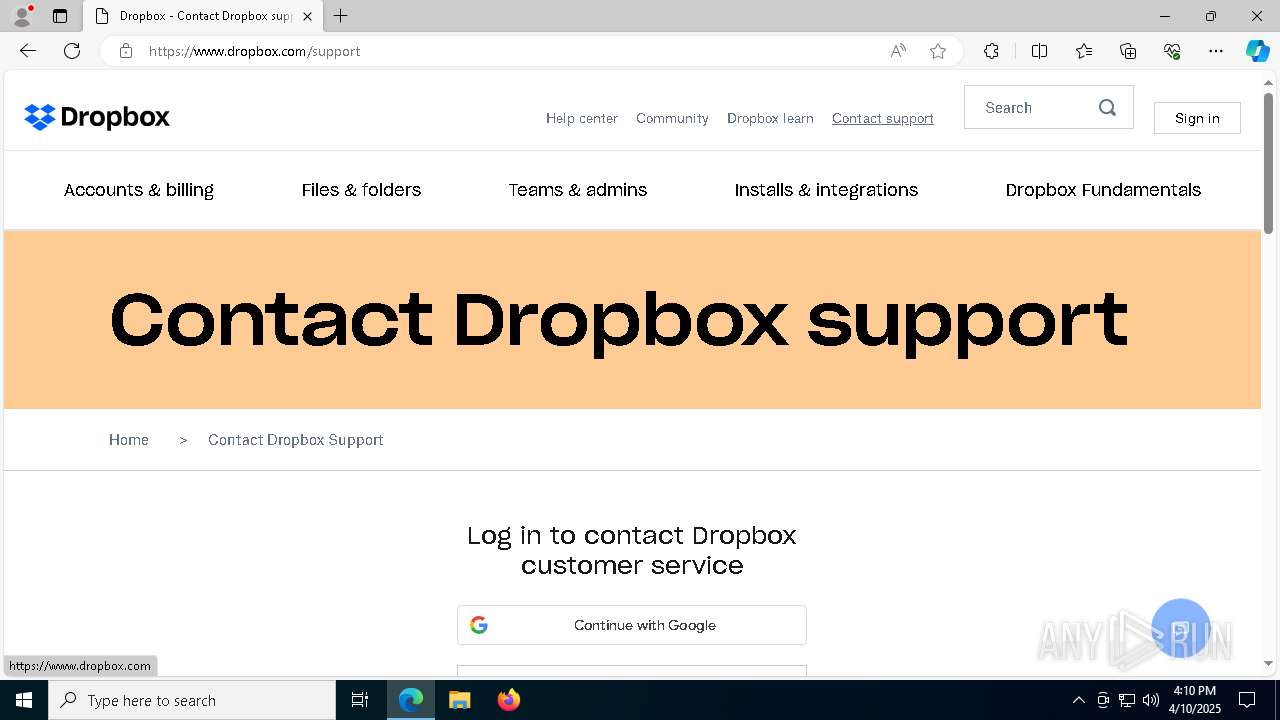
Task: Open the Teams & admins menu
Action: click(x=578, y=190)
